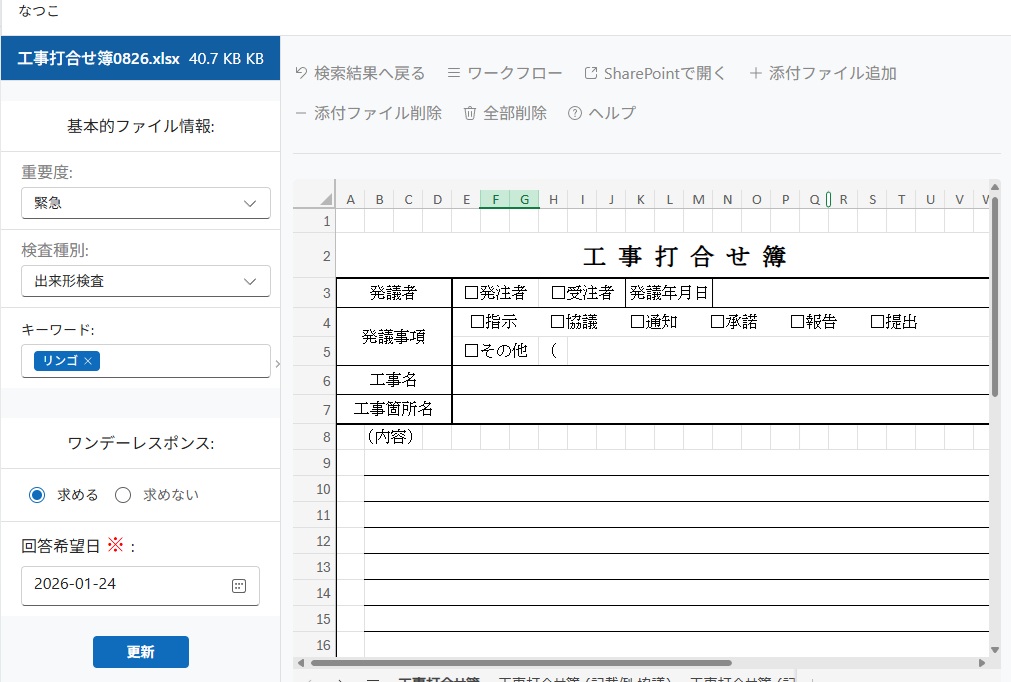Open the ヘルプ question mark icon
This screenshot has height=682, width=1011.
click(574, 114)
